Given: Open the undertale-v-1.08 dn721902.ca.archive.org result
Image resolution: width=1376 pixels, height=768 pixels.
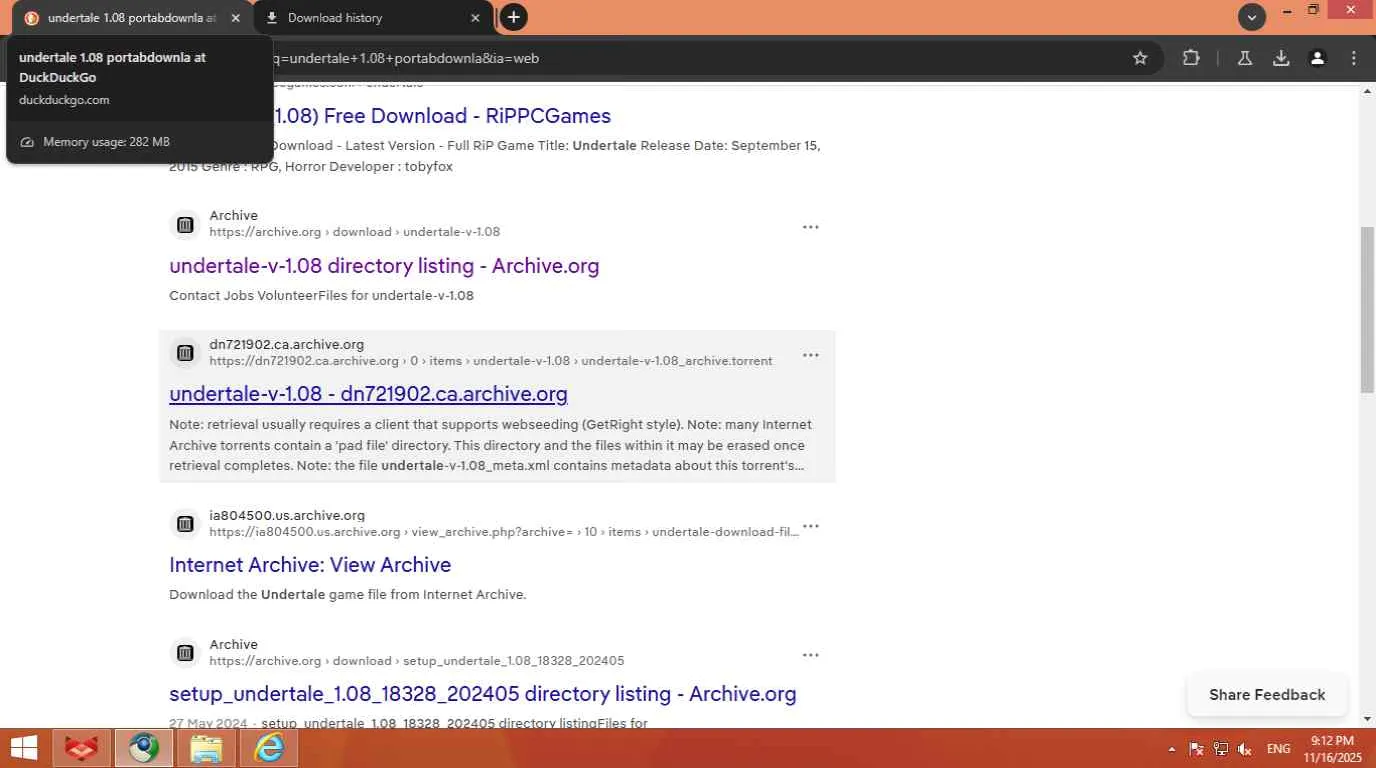Looking at the screenshot, I should 368,394.
